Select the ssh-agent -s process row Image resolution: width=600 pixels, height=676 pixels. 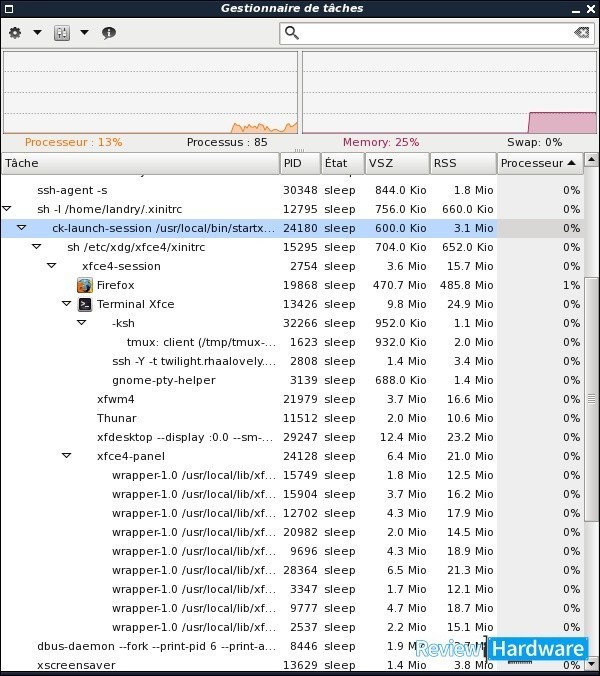click(292, 190)
